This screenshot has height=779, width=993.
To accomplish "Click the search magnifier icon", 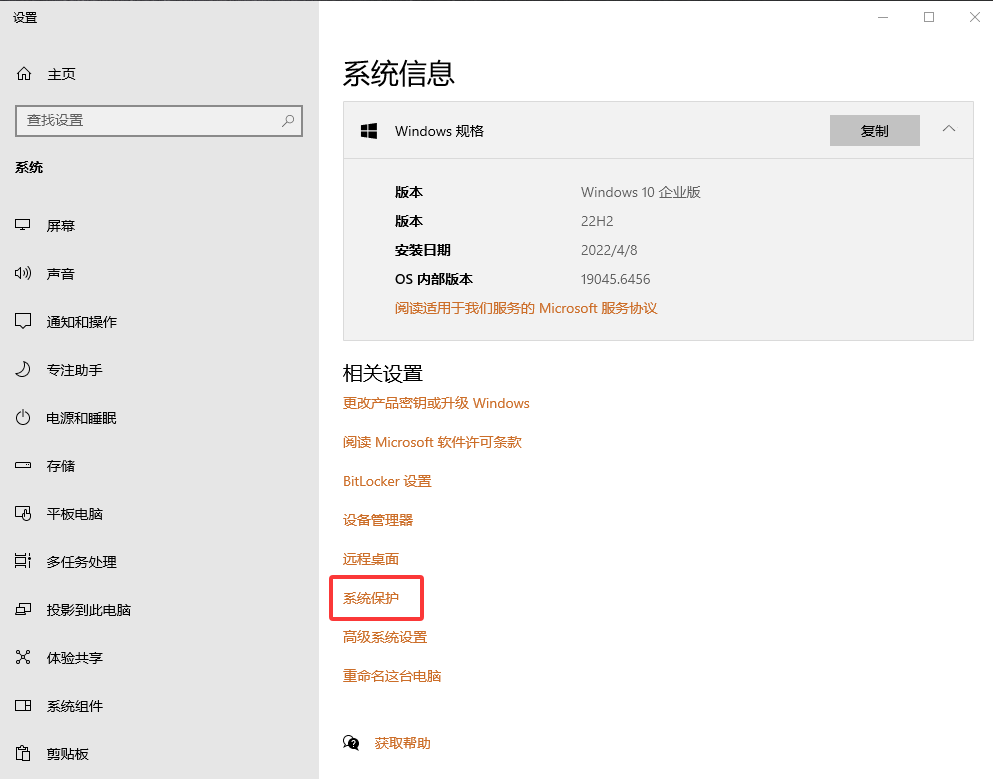I will pos(288,121).
